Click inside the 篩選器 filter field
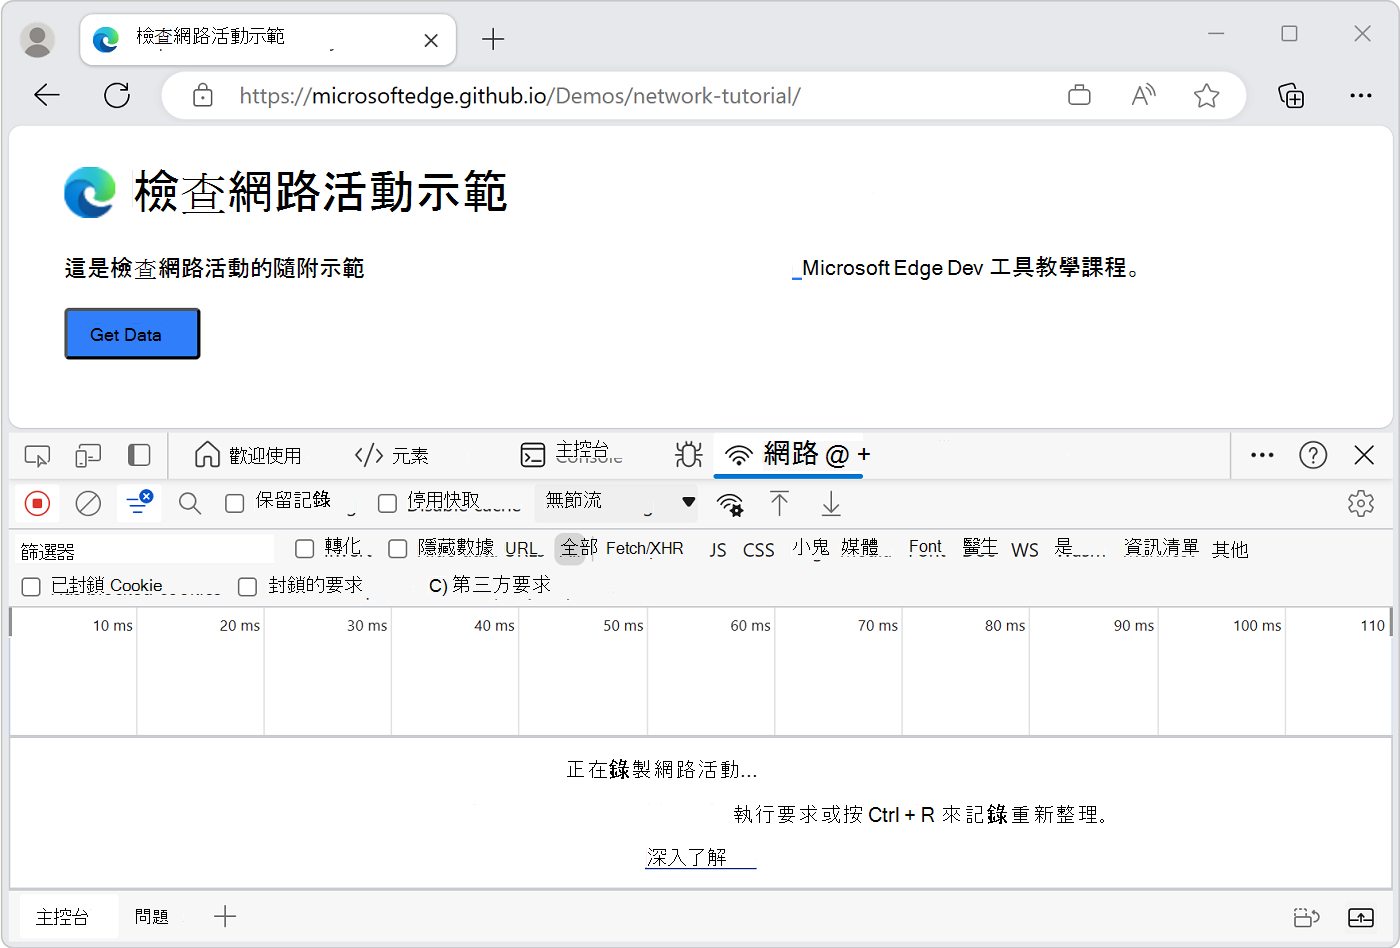 tap(140, 548)
